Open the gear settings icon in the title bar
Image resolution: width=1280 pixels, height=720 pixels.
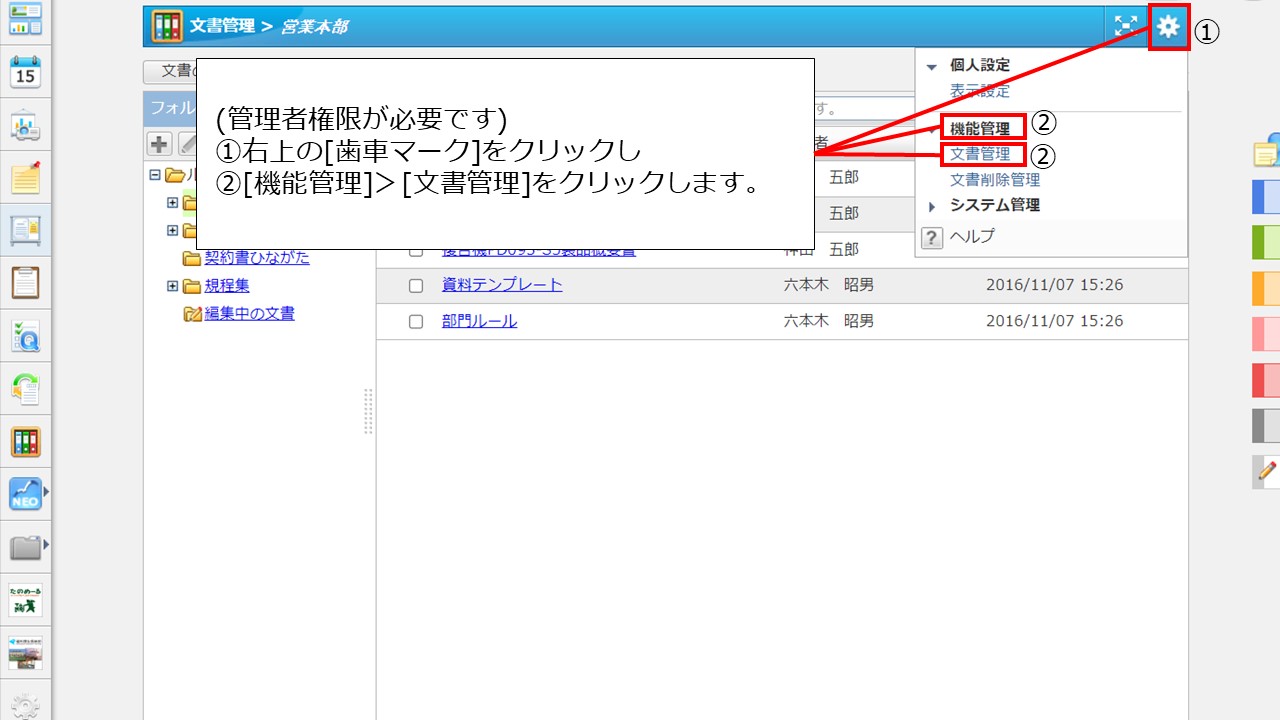(x=1167, y=27)
